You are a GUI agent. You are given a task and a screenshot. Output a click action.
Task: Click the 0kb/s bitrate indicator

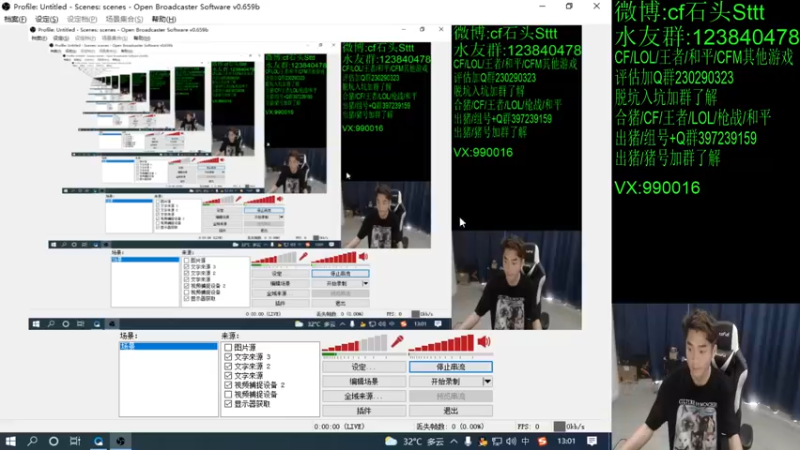[x=569, y=427]
